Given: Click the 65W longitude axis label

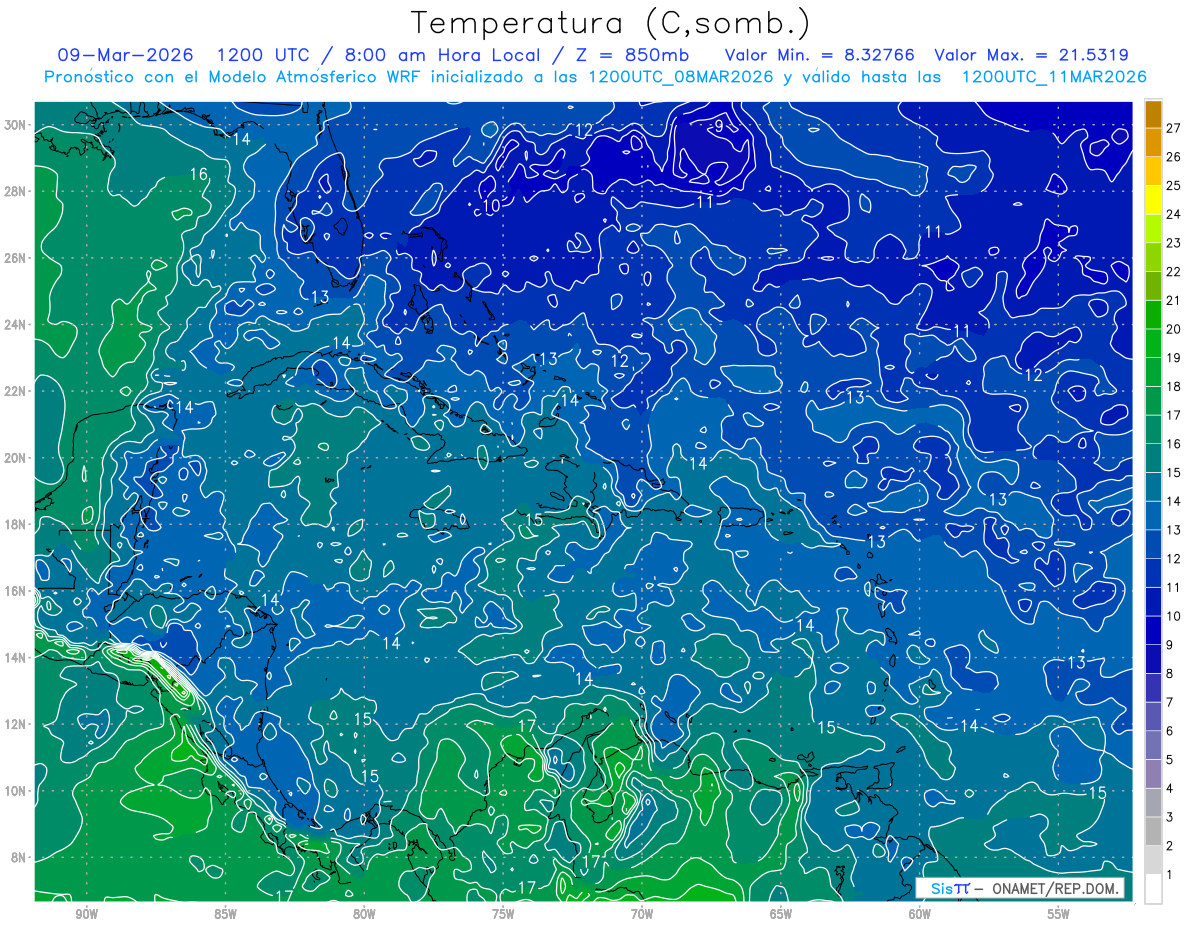Looking at the screenshot, I should [x=781, y=914].
